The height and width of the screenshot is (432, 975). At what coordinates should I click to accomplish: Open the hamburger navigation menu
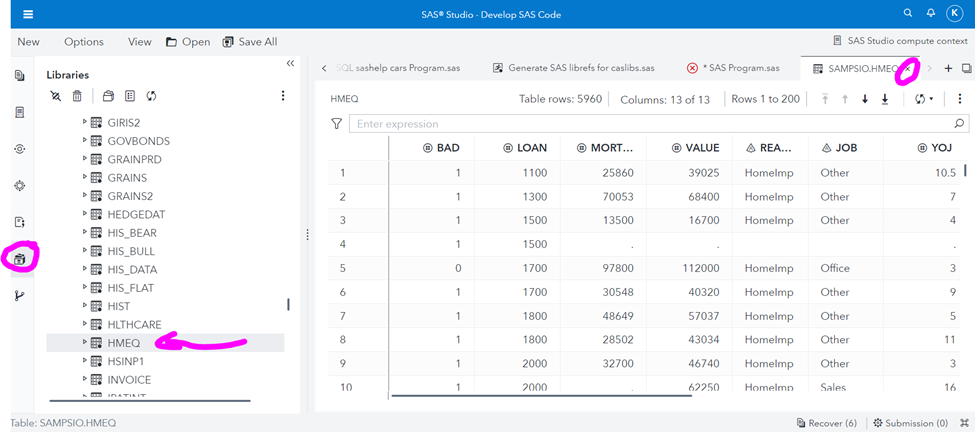click(28, 14)
